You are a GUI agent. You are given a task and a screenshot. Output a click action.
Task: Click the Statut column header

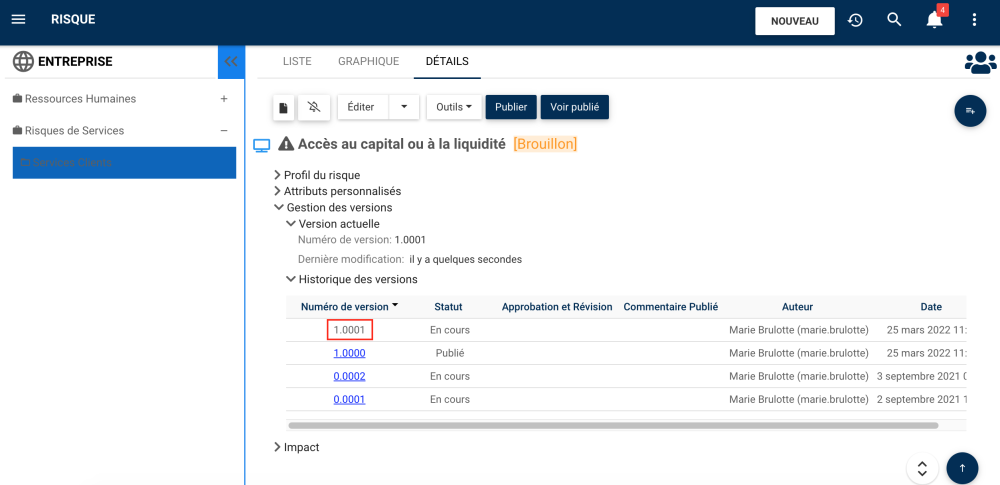448,307
